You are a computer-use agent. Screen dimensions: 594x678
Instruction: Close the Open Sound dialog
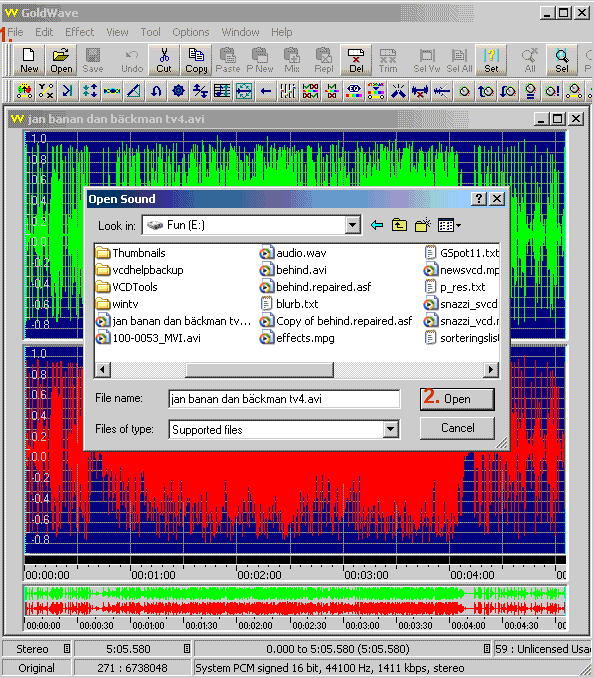[497, 199]
